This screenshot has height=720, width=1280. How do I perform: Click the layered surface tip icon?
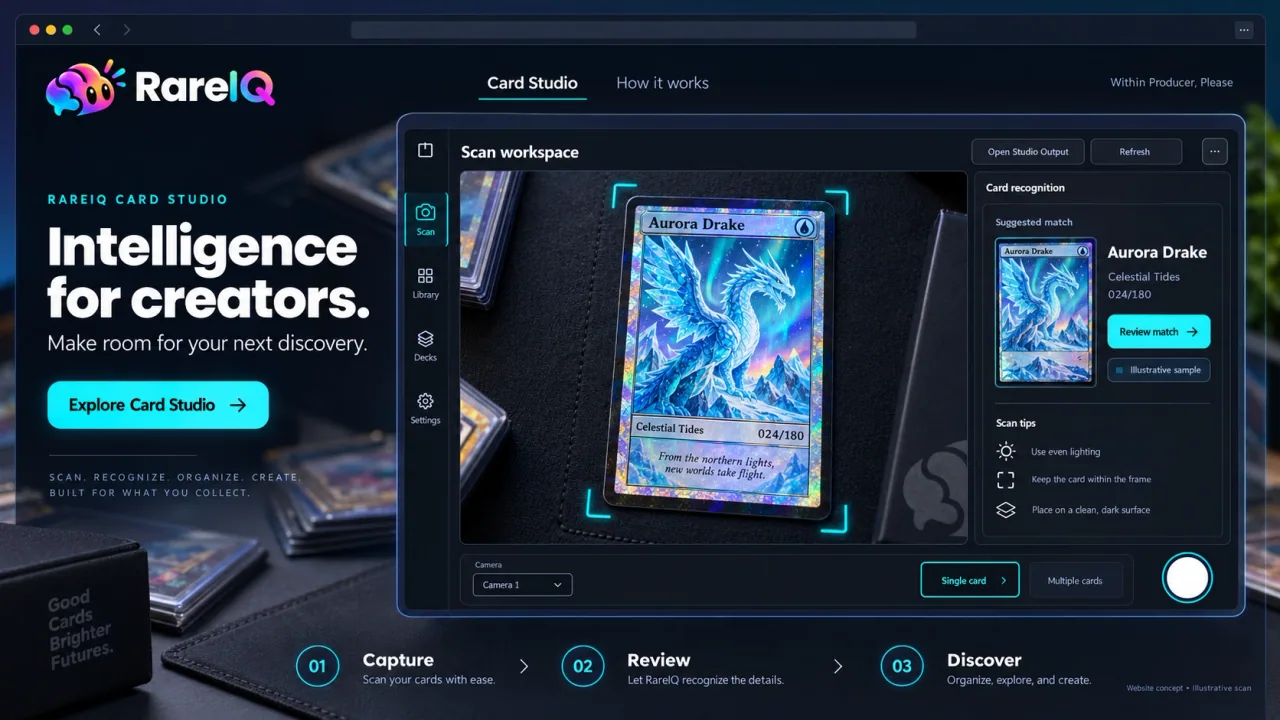[1006, 510]
